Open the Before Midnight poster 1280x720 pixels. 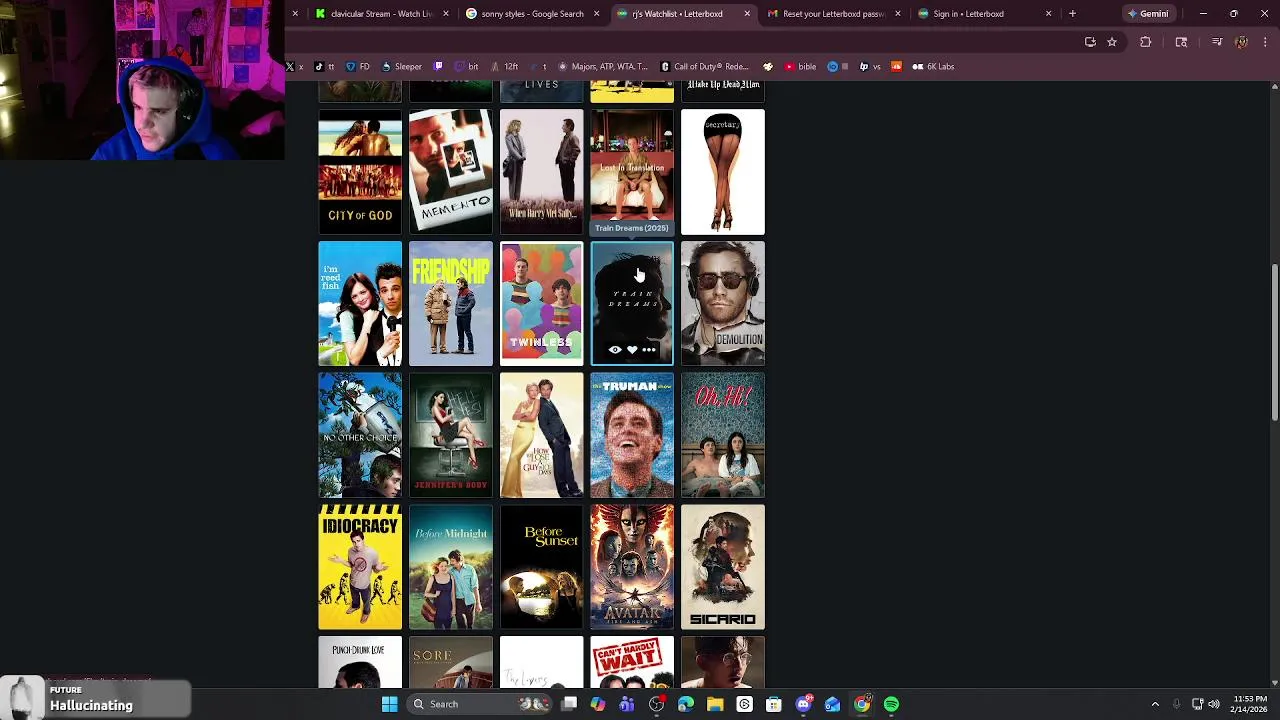point(451,567)
